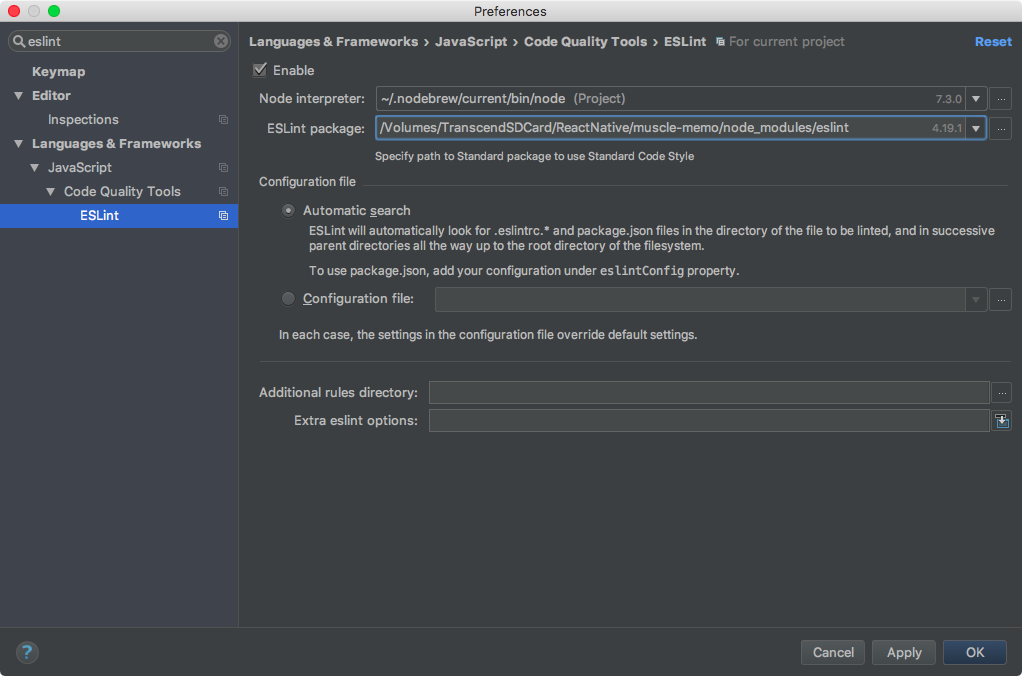Open the ESLint package dropdown
Screen dimensions: 1022x676
tap(976, 128)
